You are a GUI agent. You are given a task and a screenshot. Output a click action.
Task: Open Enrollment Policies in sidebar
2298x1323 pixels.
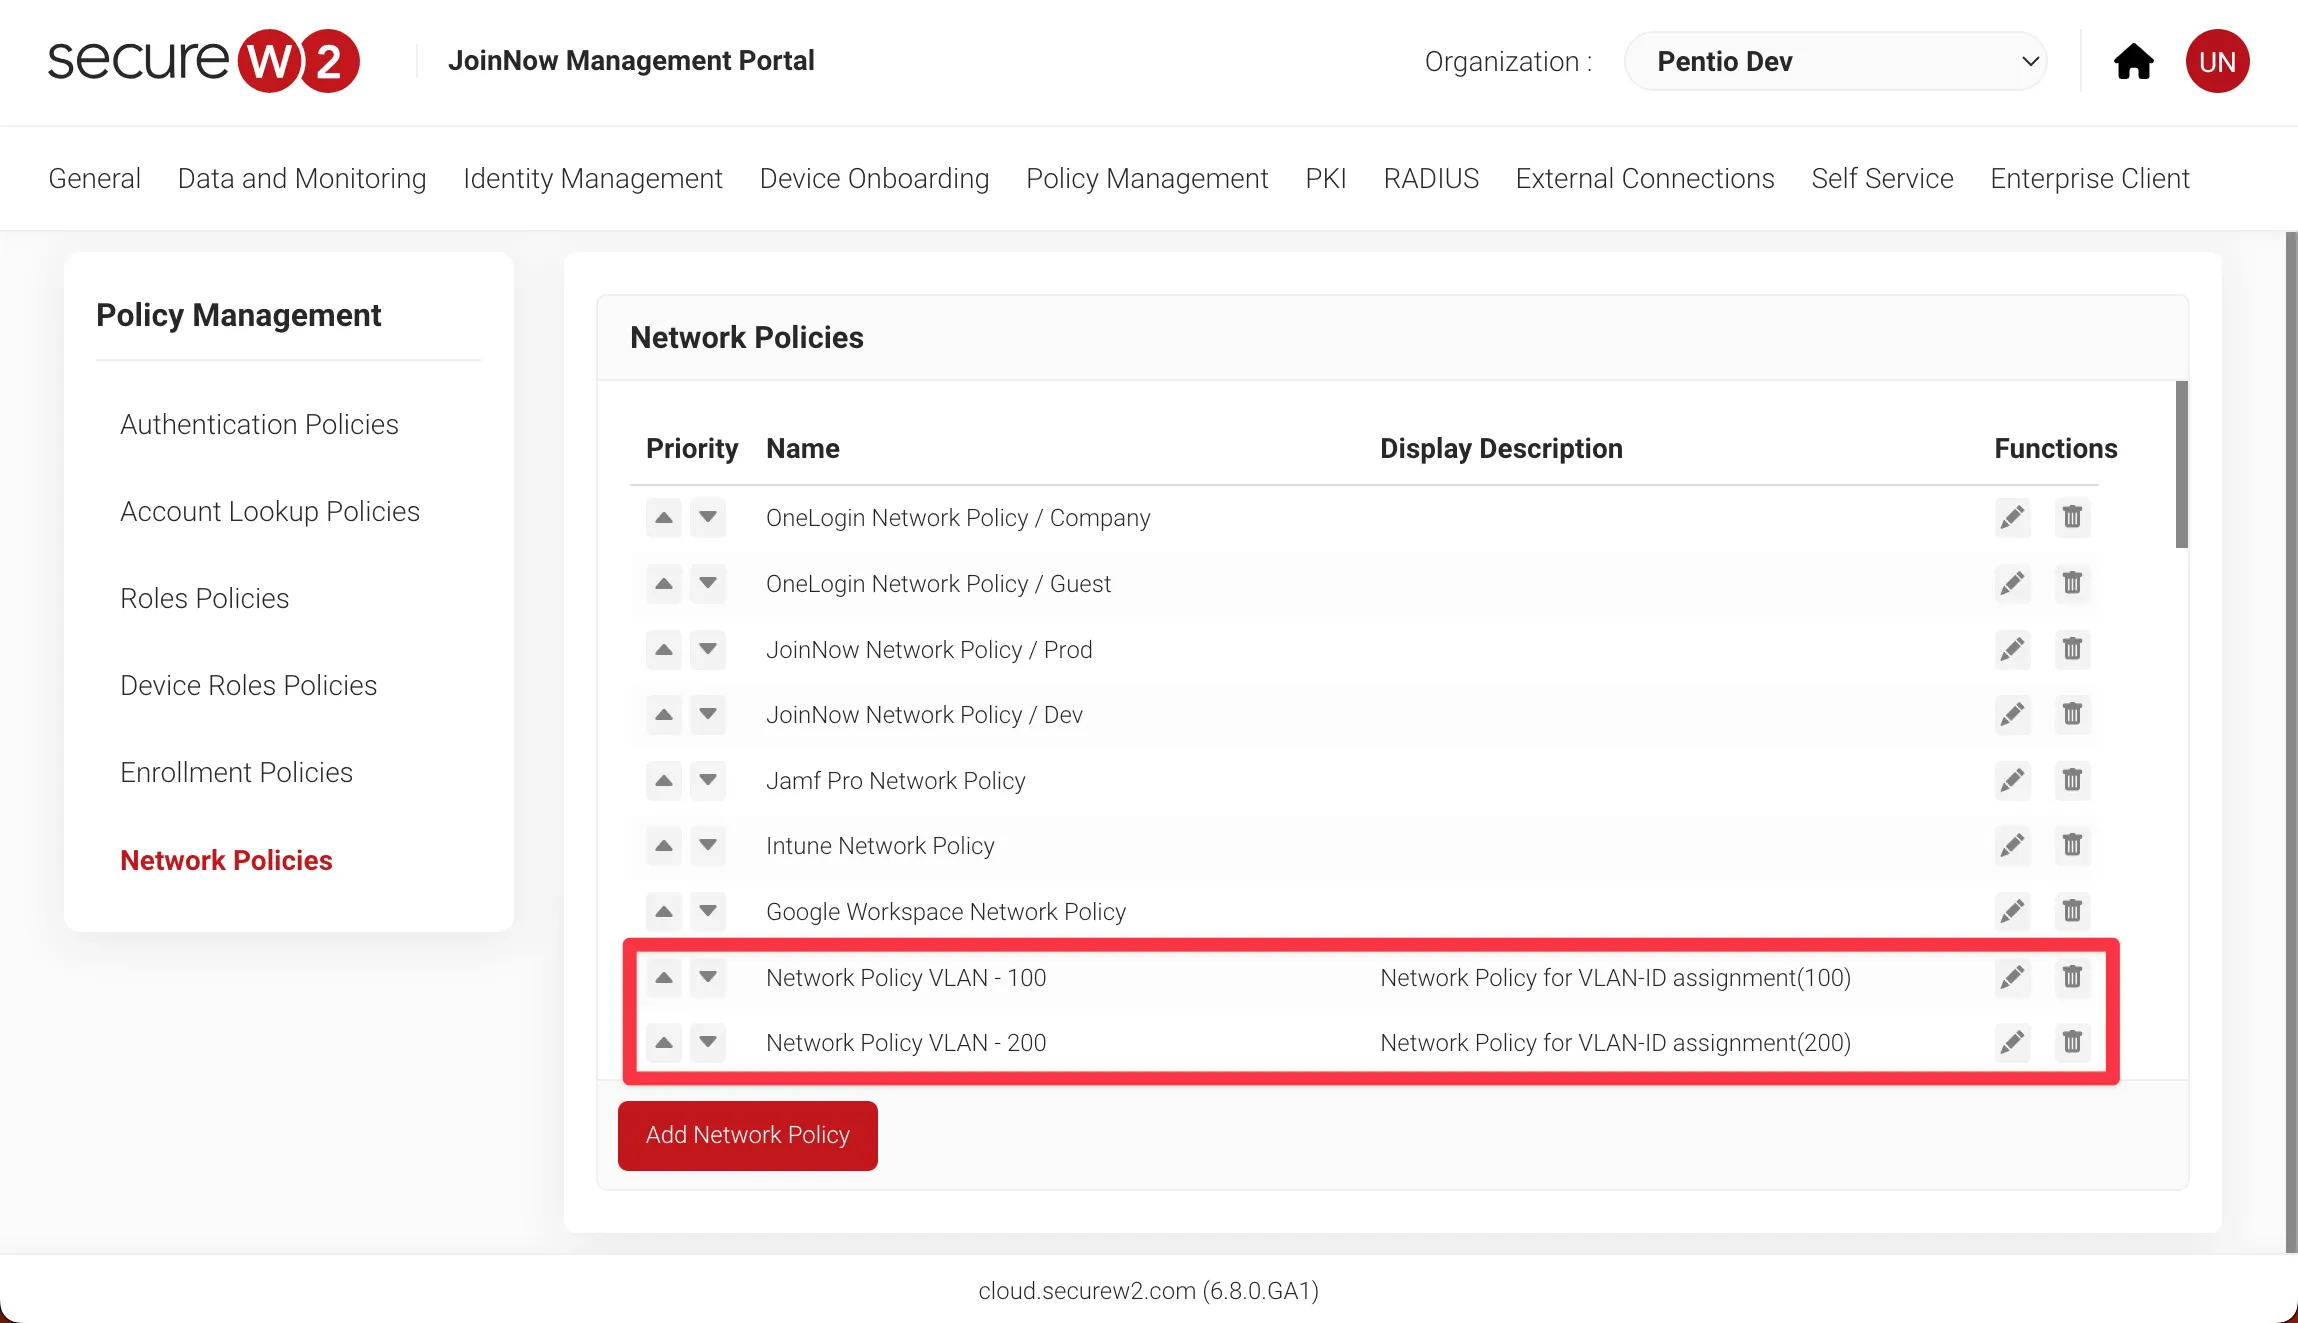point(236,772)
